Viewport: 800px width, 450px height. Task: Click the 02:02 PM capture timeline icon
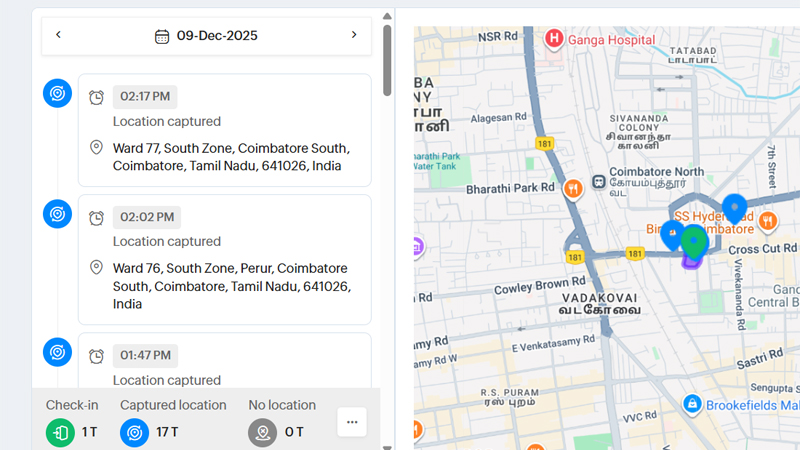[x=57, y=214]
